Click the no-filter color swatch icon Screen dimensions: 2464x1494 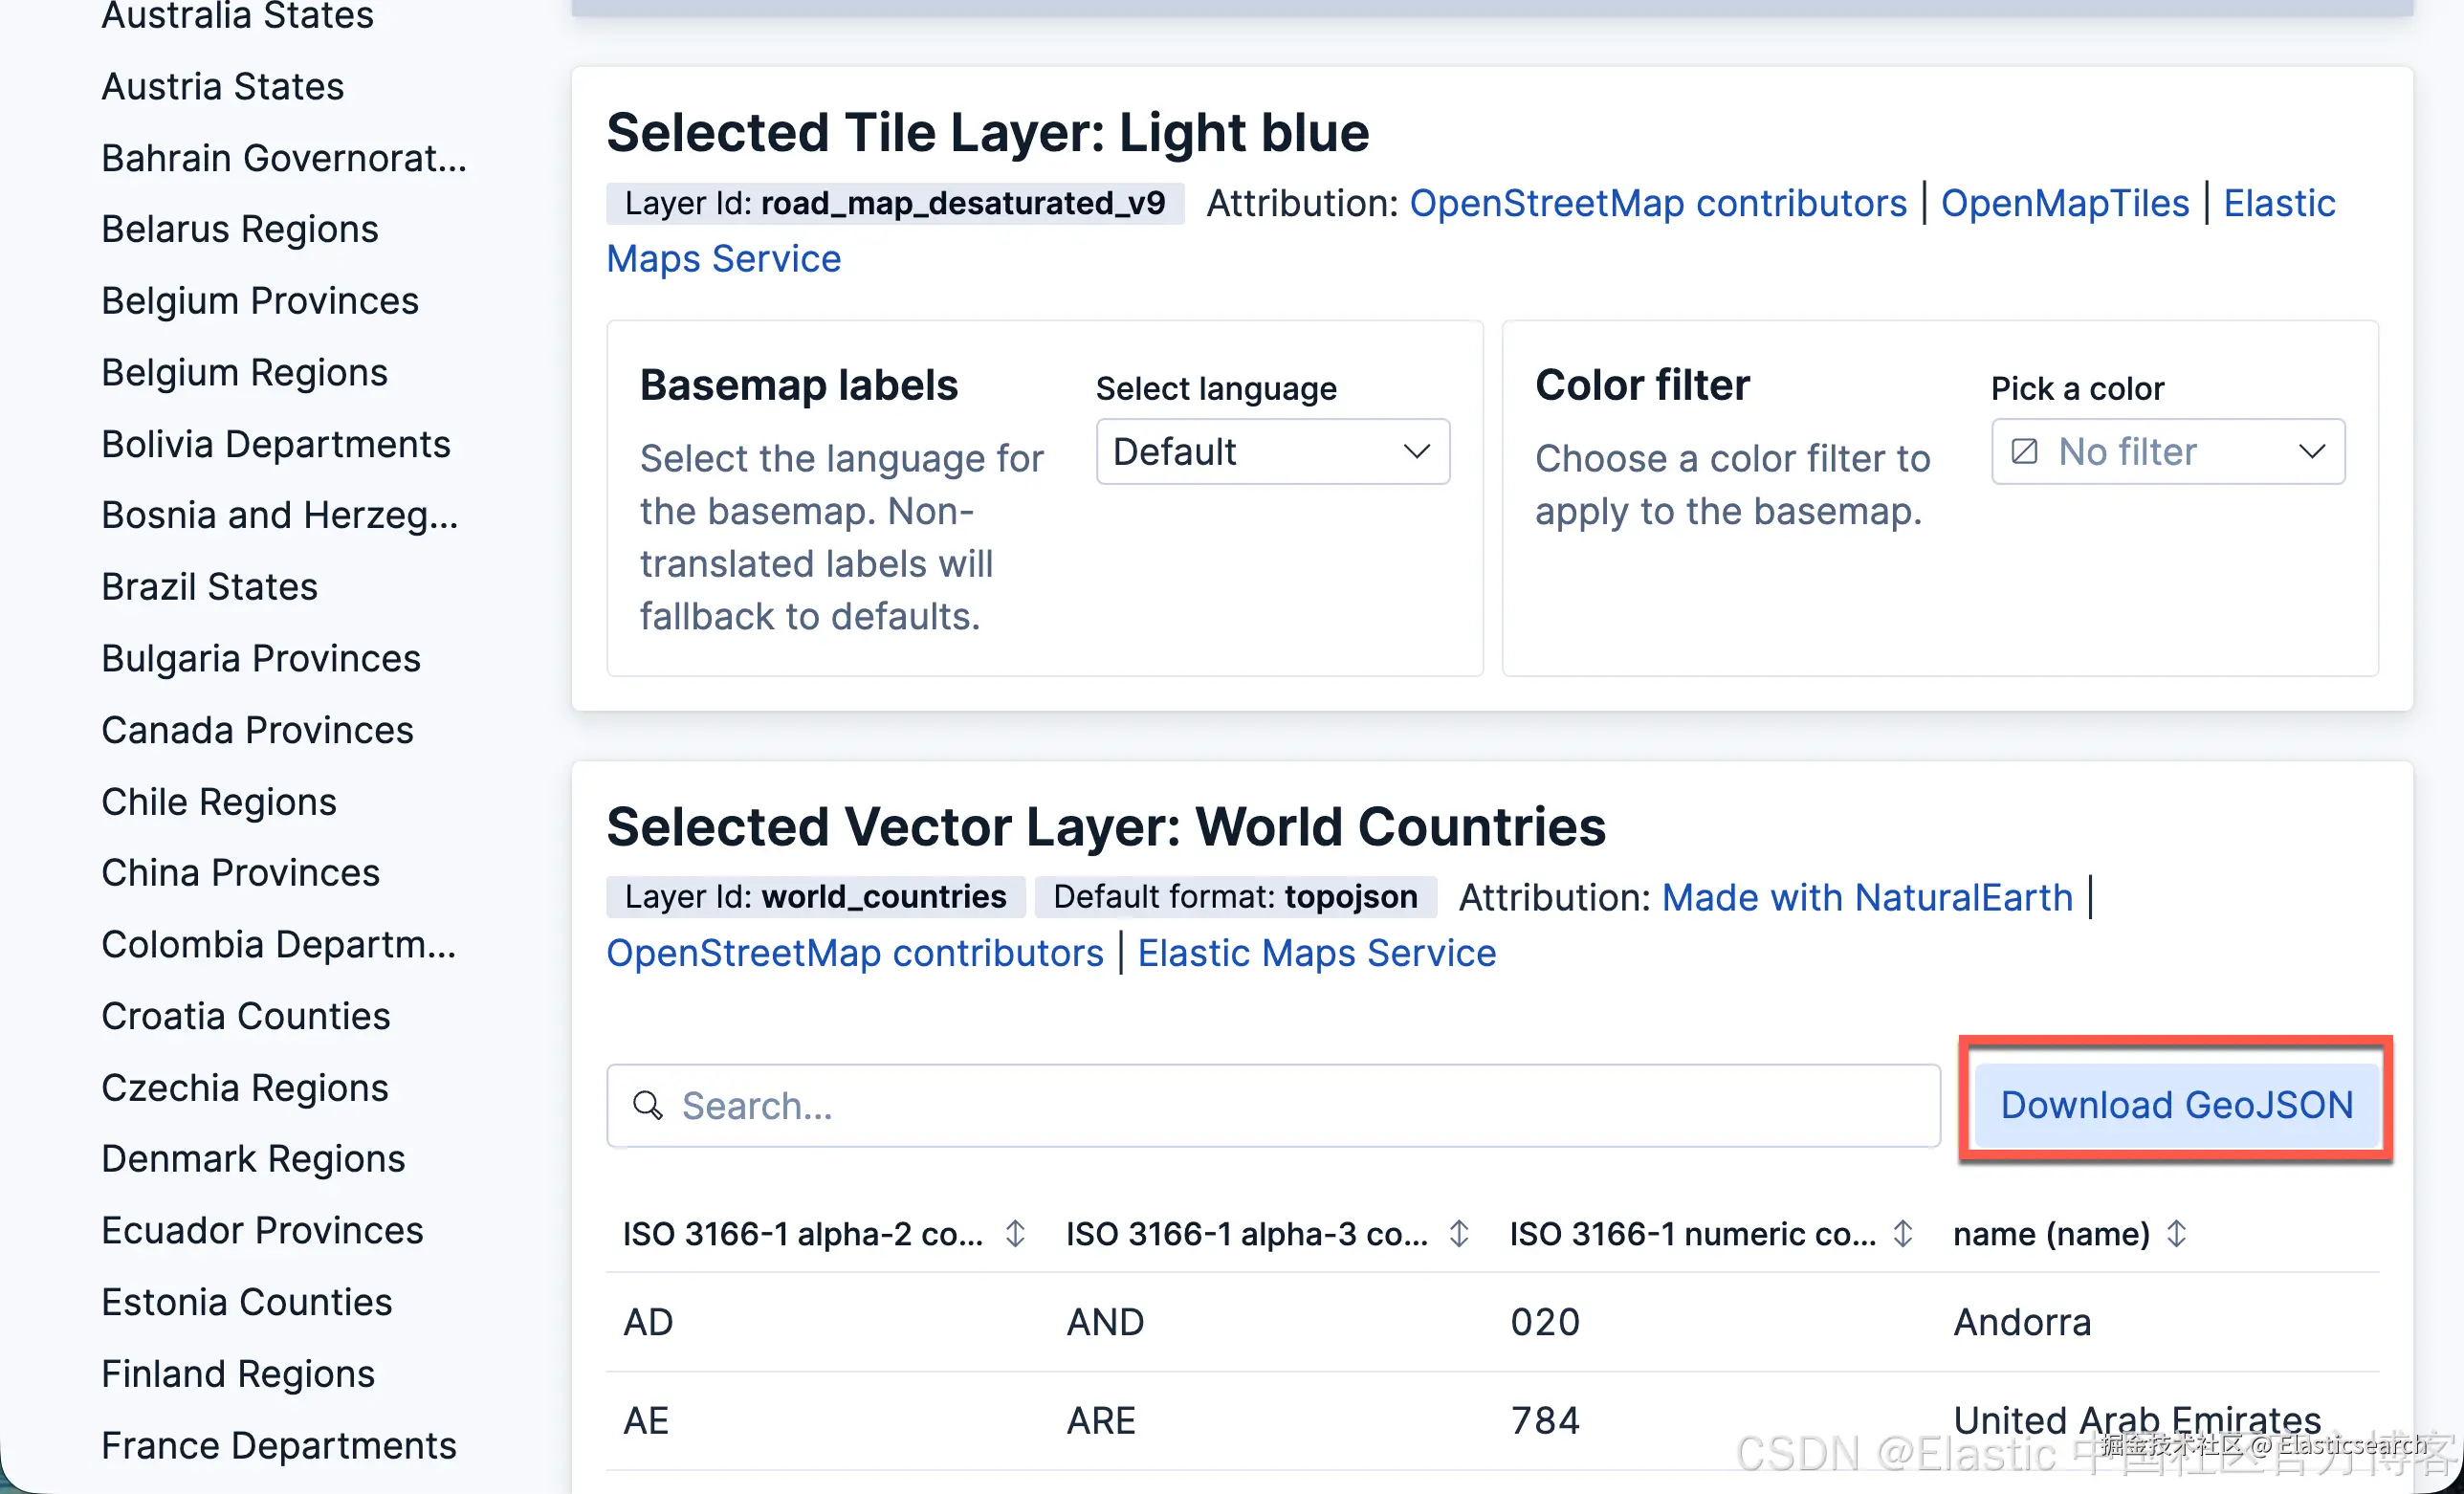click(x=2024, y=452)
